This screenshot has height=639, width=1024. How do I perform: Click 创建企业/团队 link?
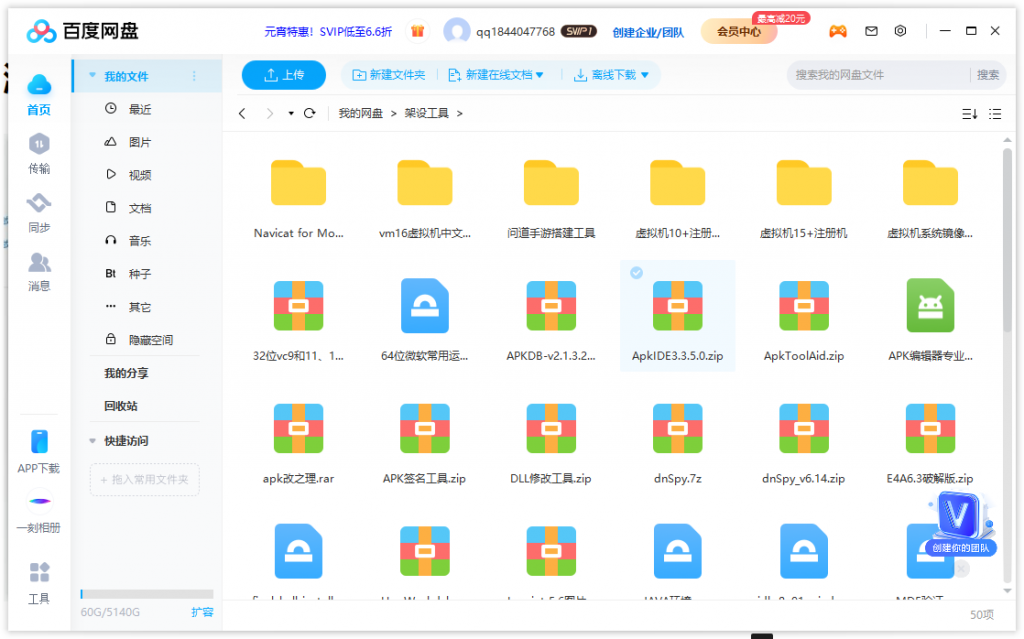click(x=648, y=32)
